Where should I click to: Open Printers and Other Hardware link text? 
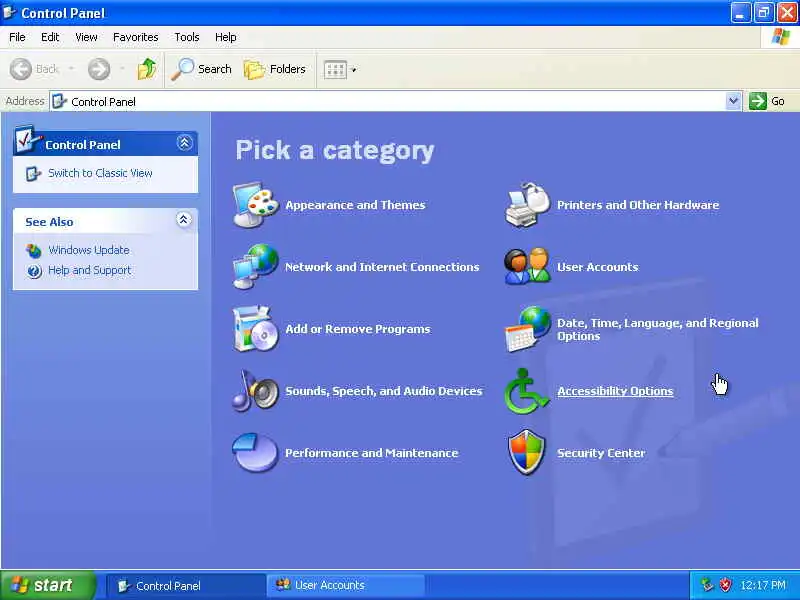pos(638,205)
